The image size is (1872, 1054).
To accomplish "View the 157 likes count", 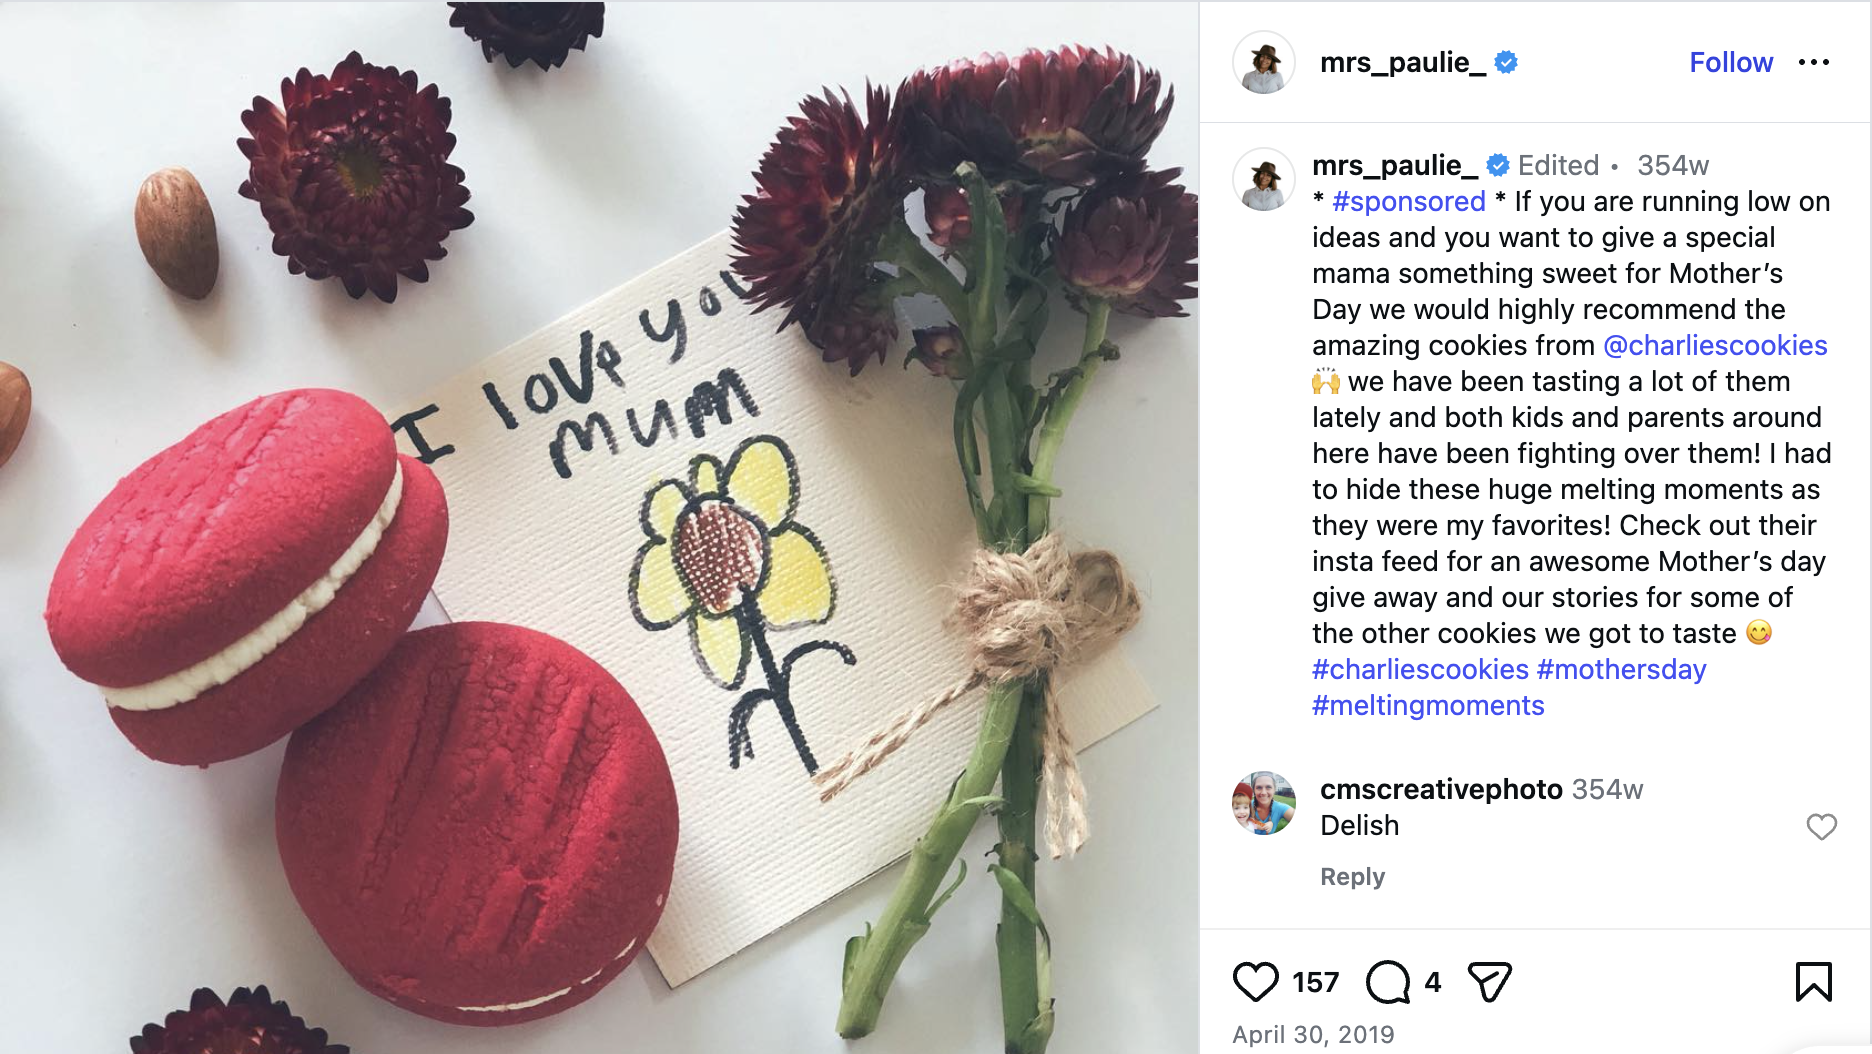I will click(1315, 982).
